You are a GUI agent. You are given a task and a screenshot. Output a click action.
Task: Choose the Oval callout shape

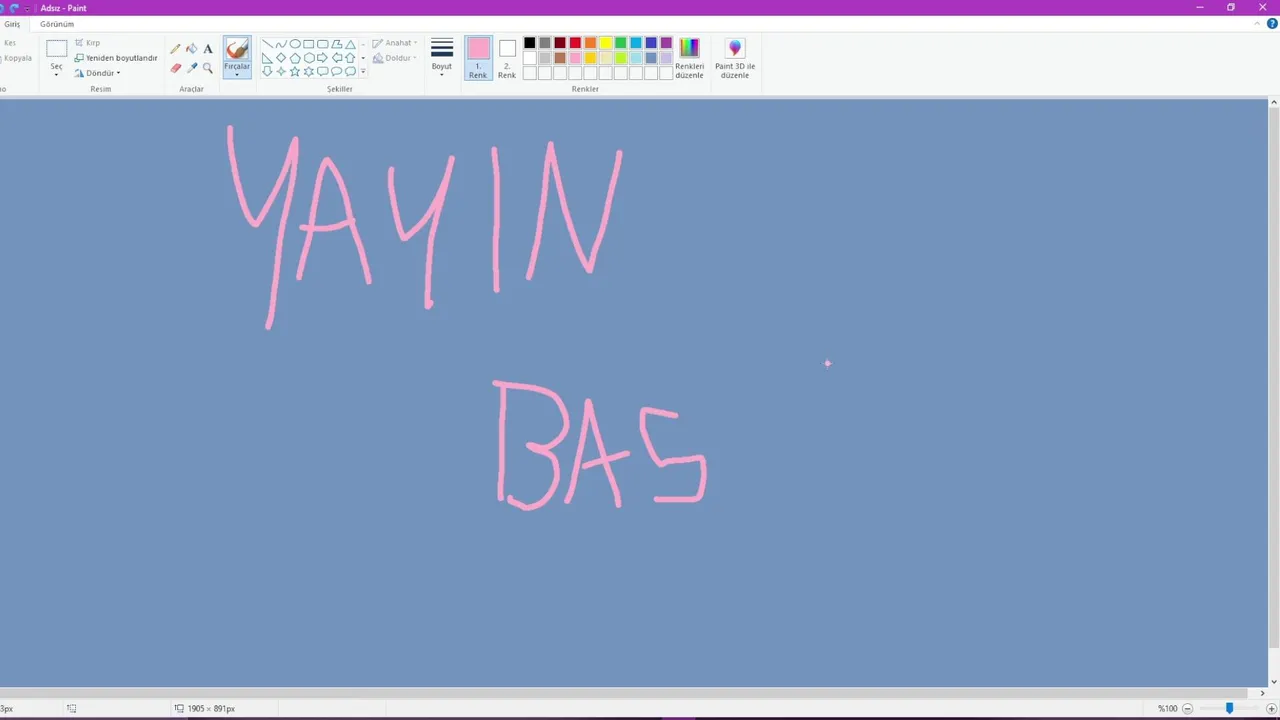click(x=337, y=71)
